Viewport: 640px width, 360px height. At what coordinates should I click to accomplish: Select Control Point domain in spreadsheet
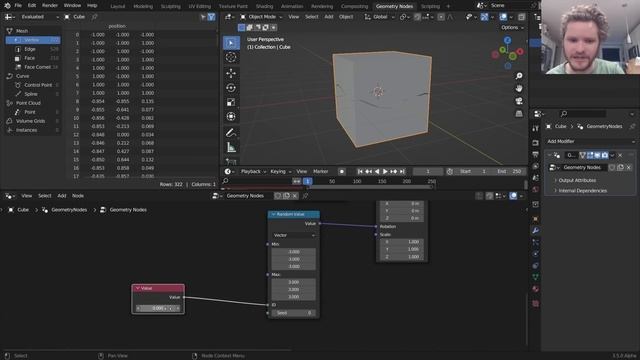33,85
